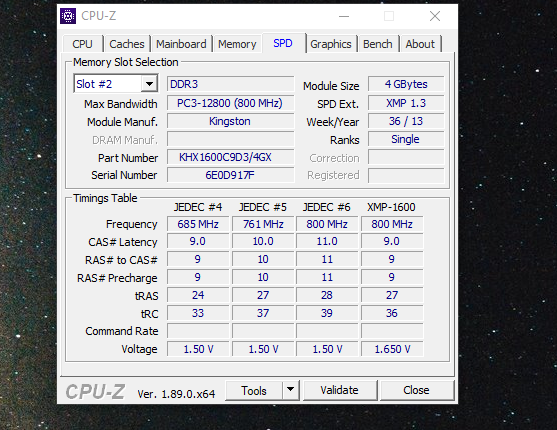Click the XMP-1600 voltage value 1.650 V
Viewport: 557px width, 430px height.
pos(392,349)
